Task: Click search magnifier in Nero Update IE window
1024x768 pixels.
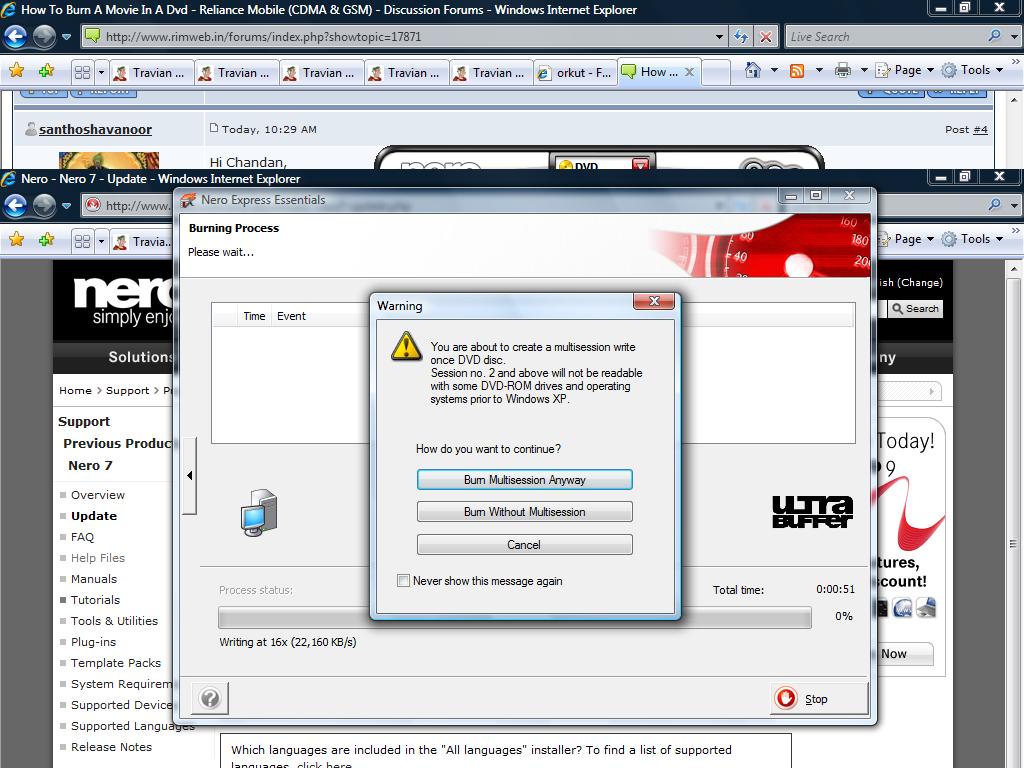Action: (x=995, y=204)
